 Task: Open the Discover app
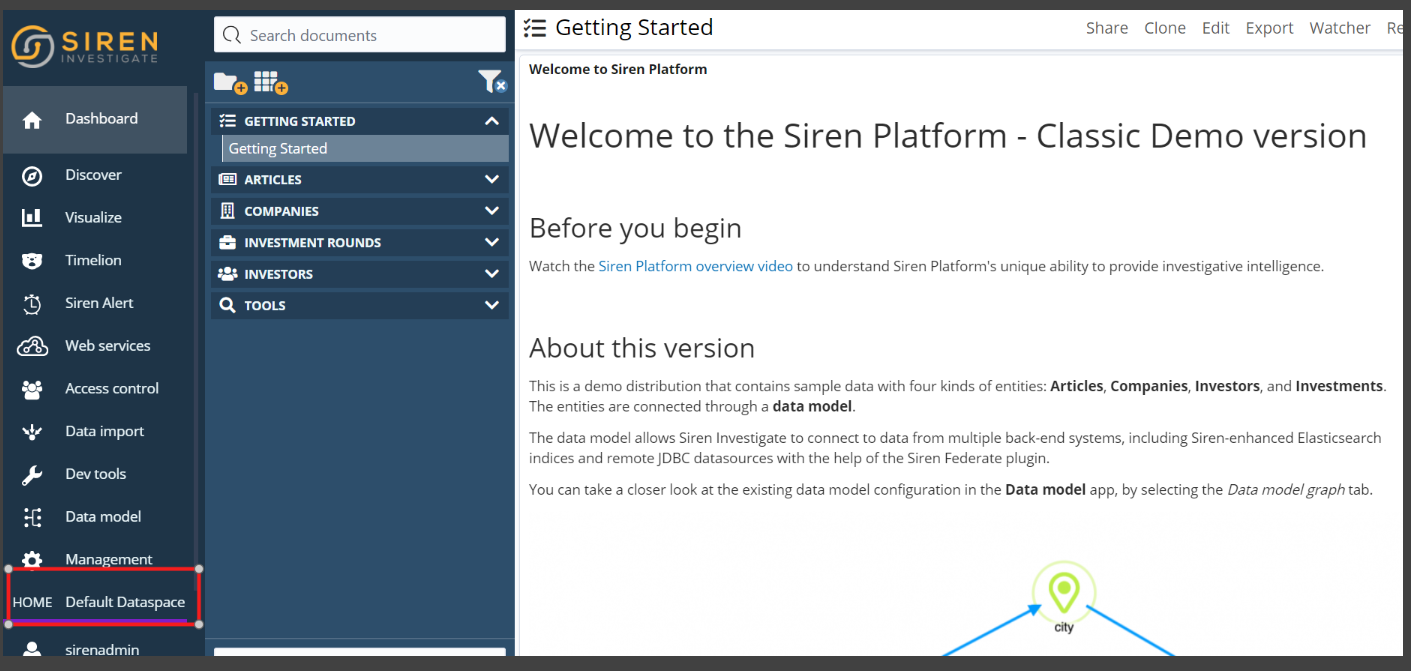[x=95, y=175]
